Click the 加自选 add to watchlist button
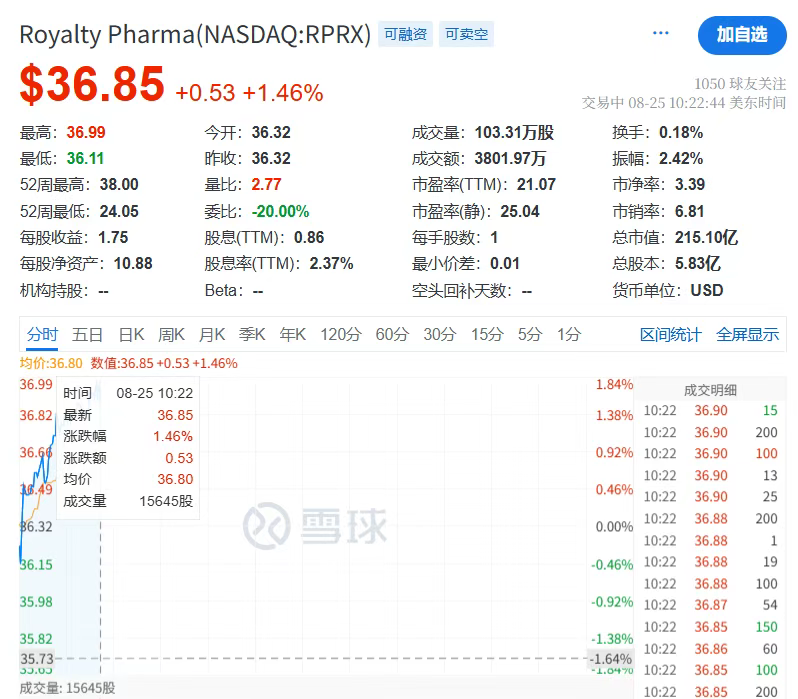798x699 pixels. point(742,34)
